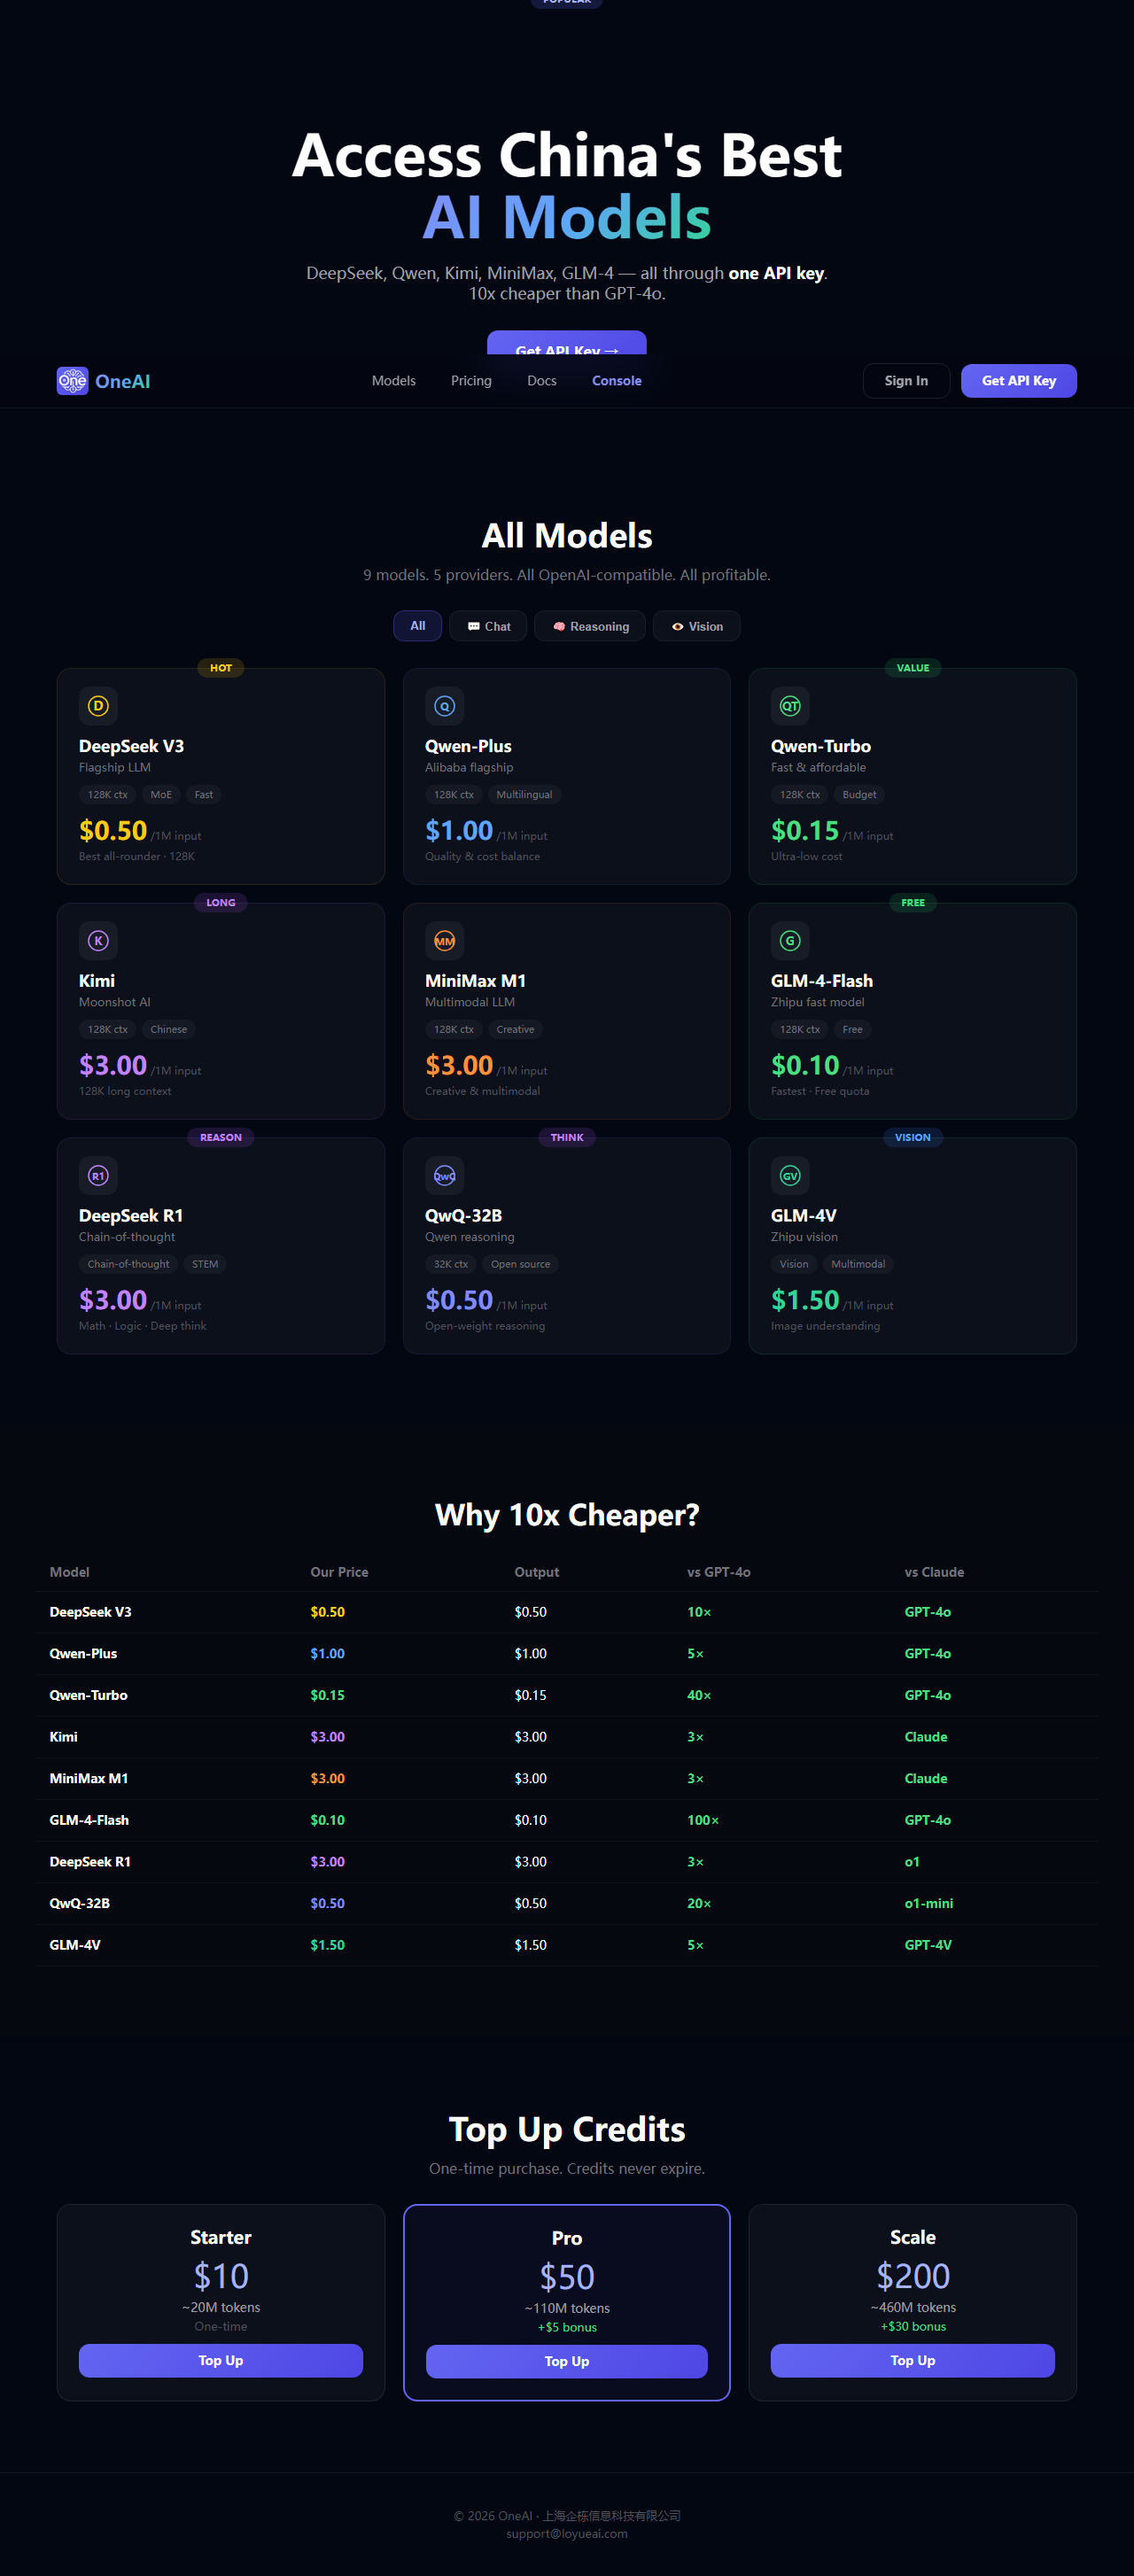Screen dimensions: 1134x2576
Task: Open the DeepSeek V3 card title
Action: click(x=131, y=746)
